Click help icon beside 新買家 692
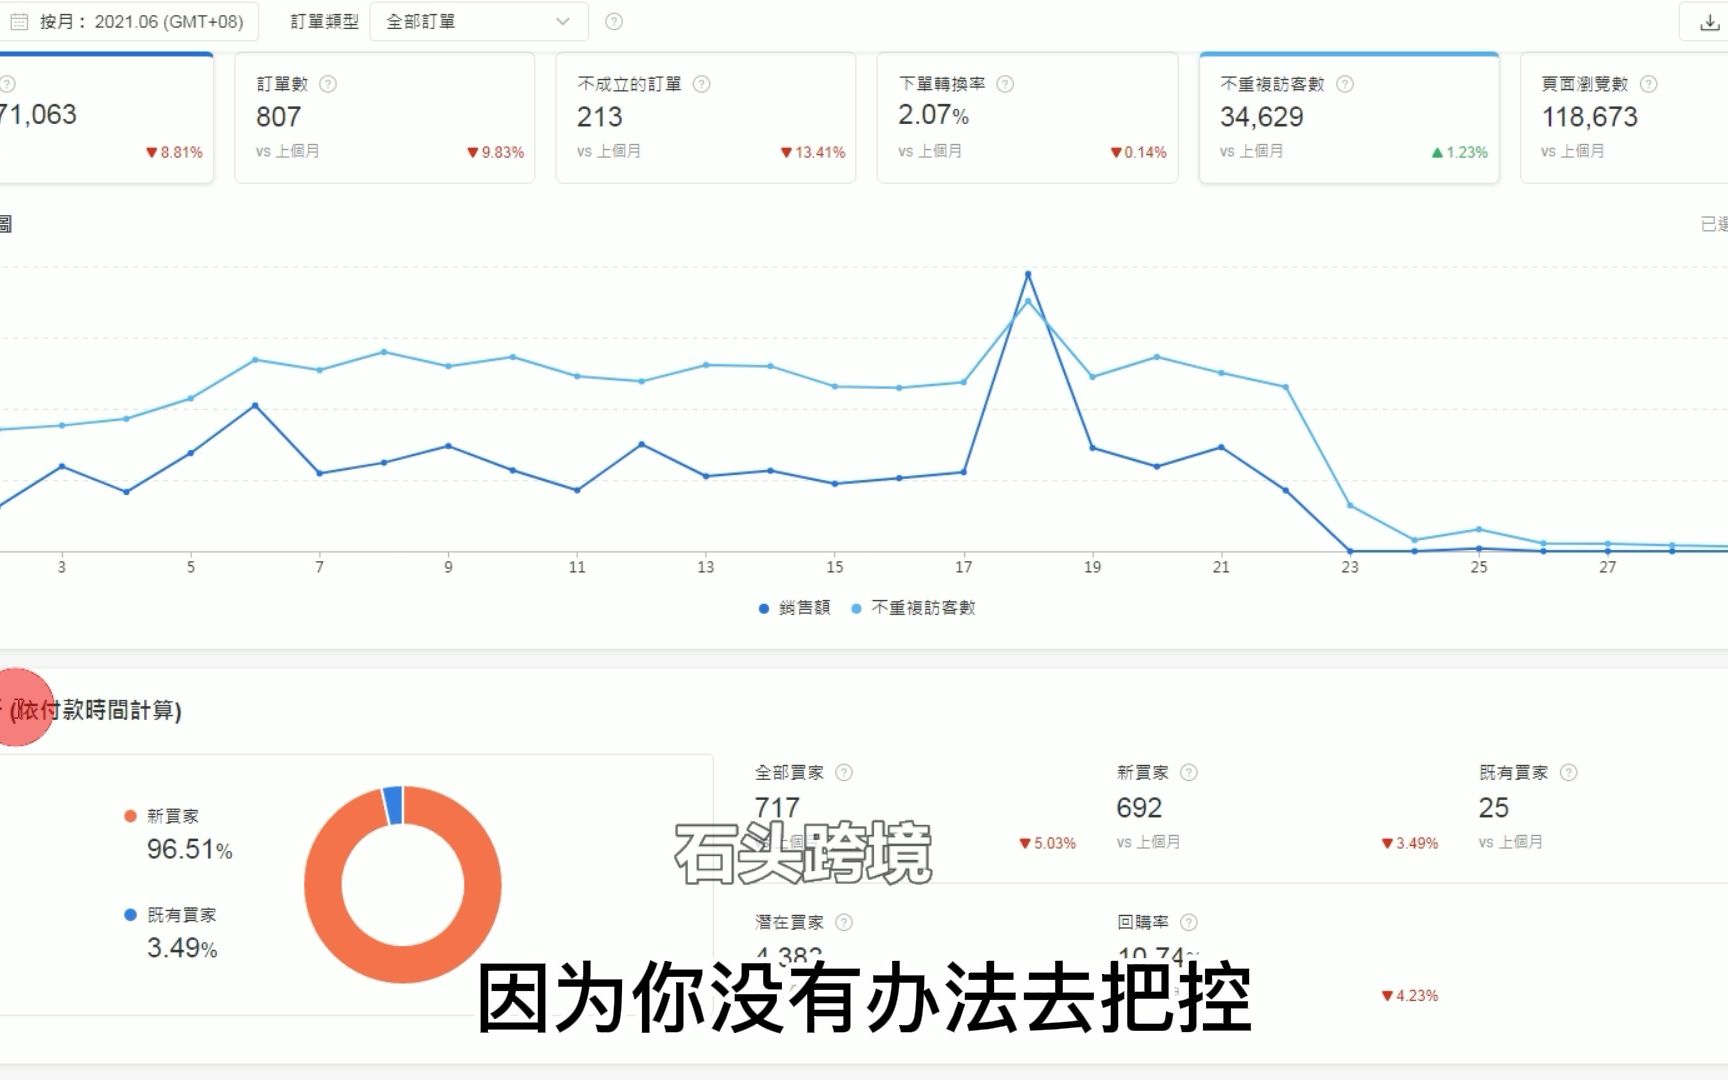The image size is (1728, 1080). tap(1189, 772)
